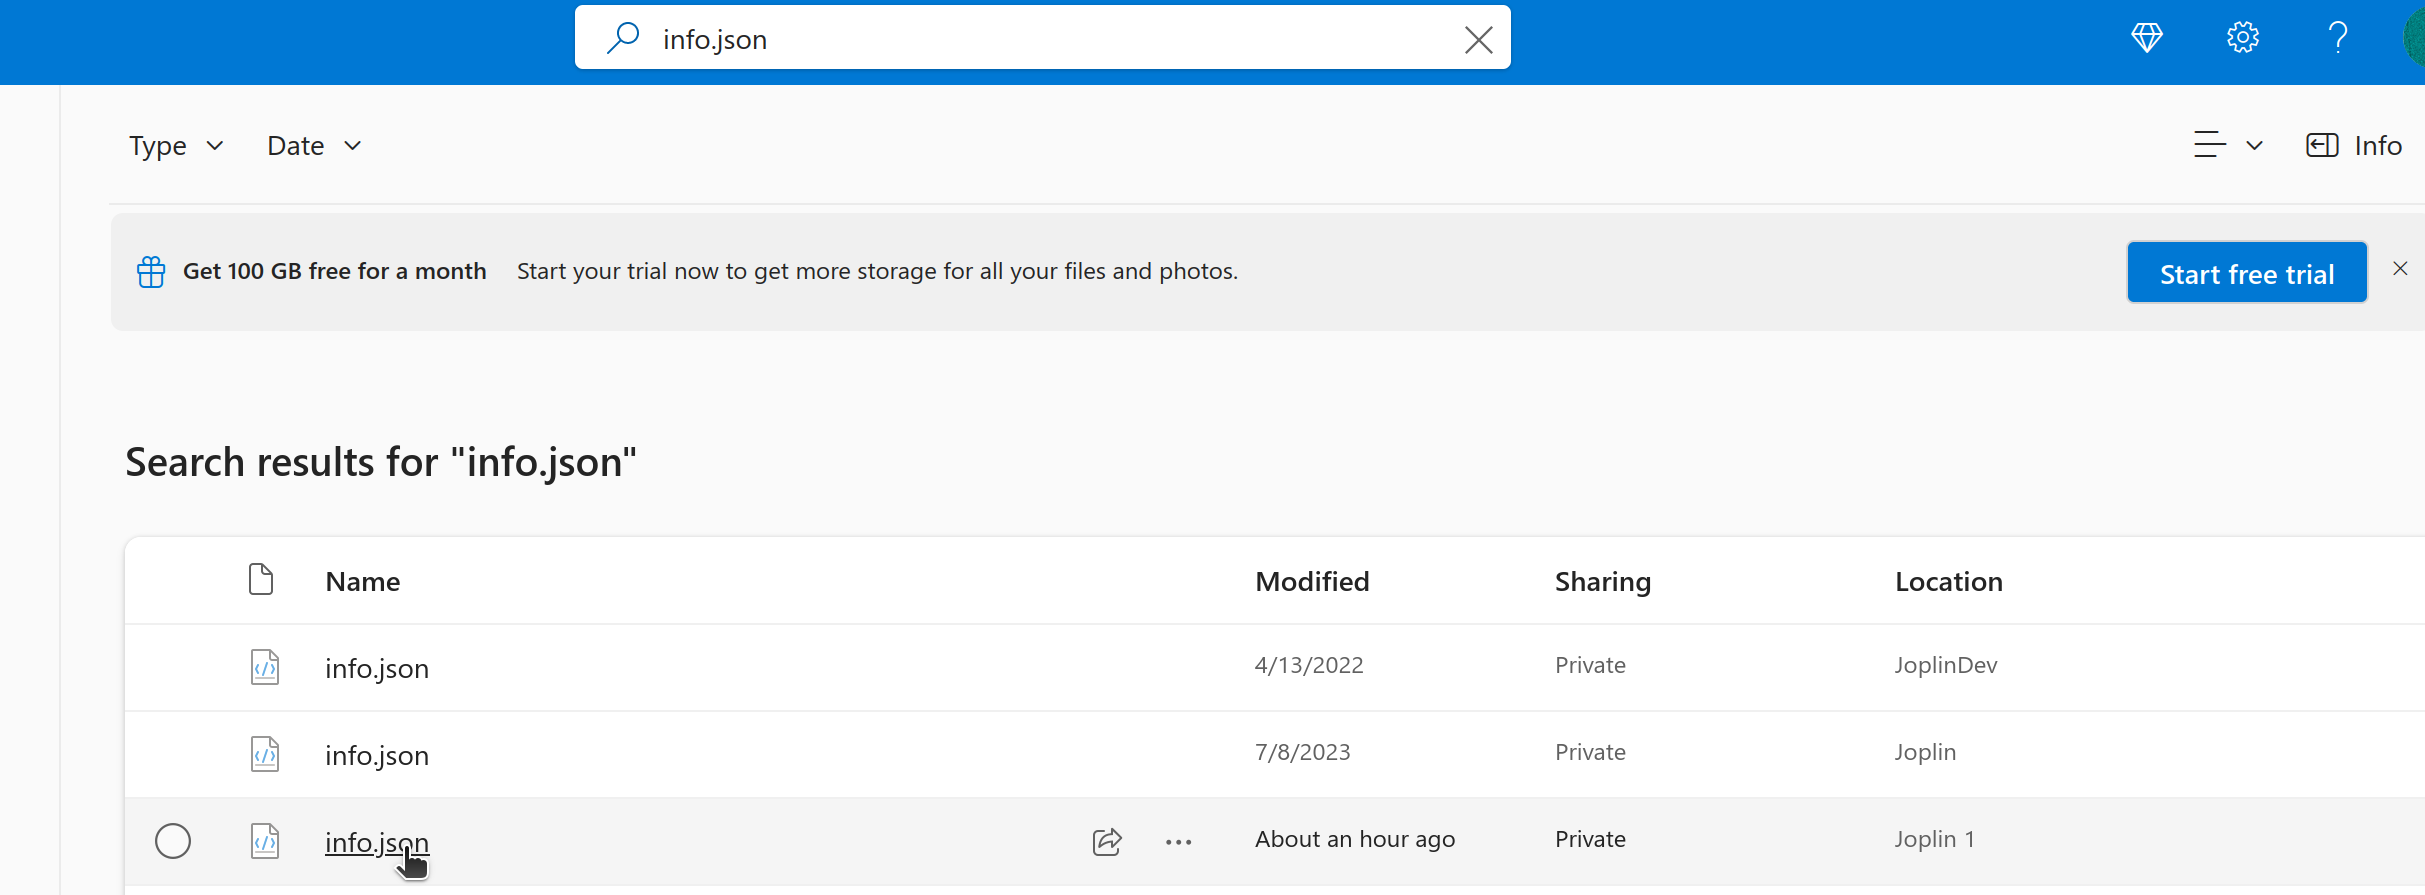The image size is (2425, 895).
Task: Expand the Date filter dropdown
Action: pyautogui.click(x=314, y=146)
